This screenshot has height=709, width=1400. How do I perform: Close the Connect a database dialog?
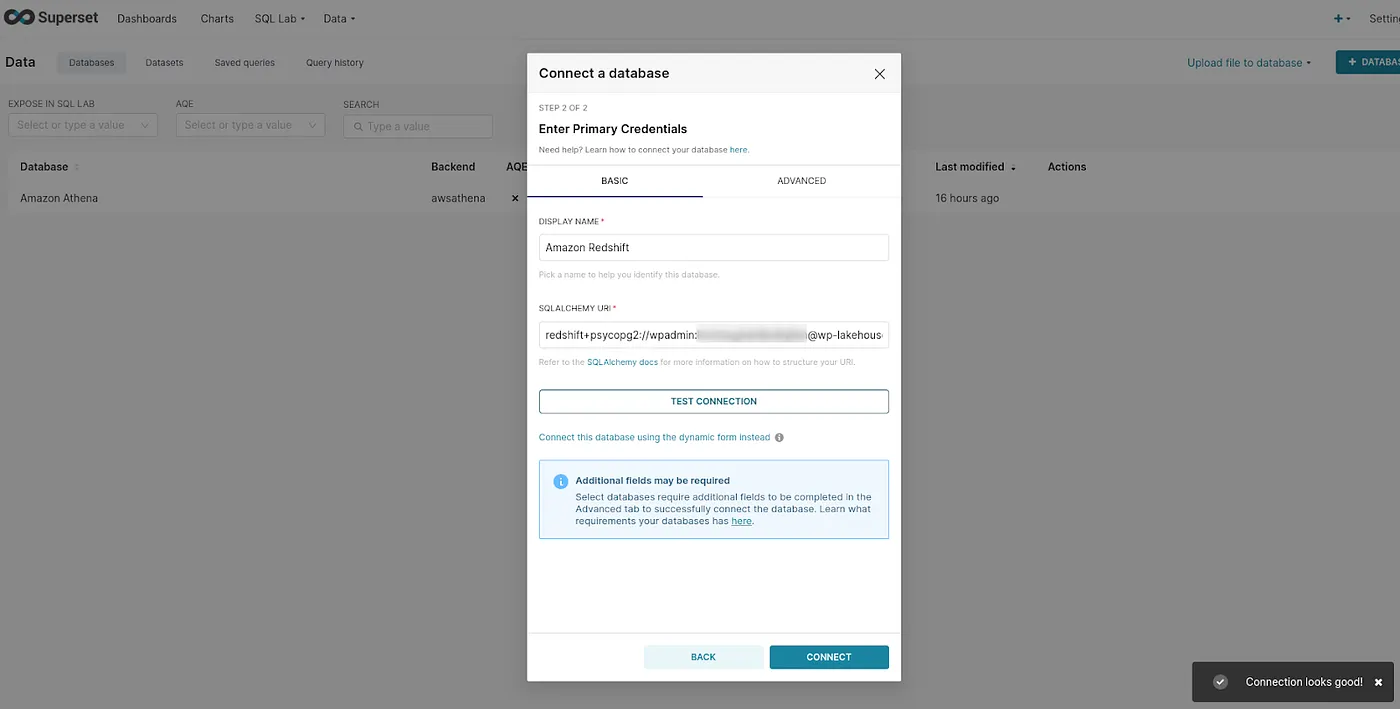[880, 74]
